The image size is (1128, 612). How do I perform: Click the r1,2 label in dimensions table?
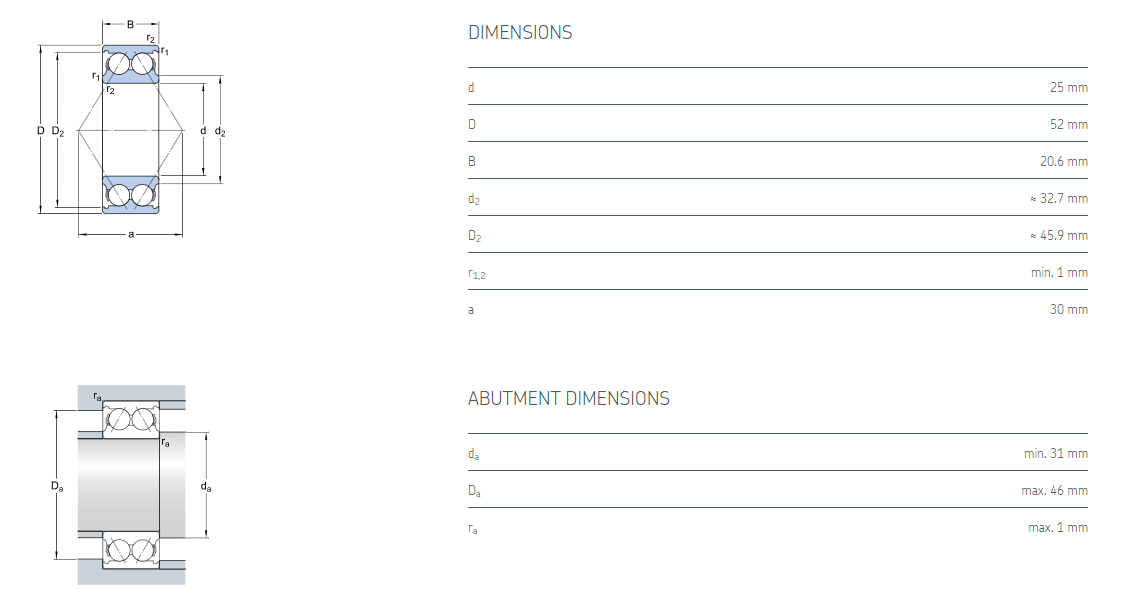(477, 274)
